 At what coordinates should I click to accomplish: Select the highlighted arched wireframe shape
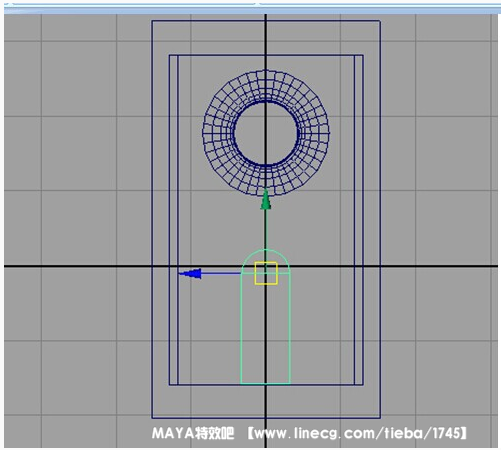point(266,317)
